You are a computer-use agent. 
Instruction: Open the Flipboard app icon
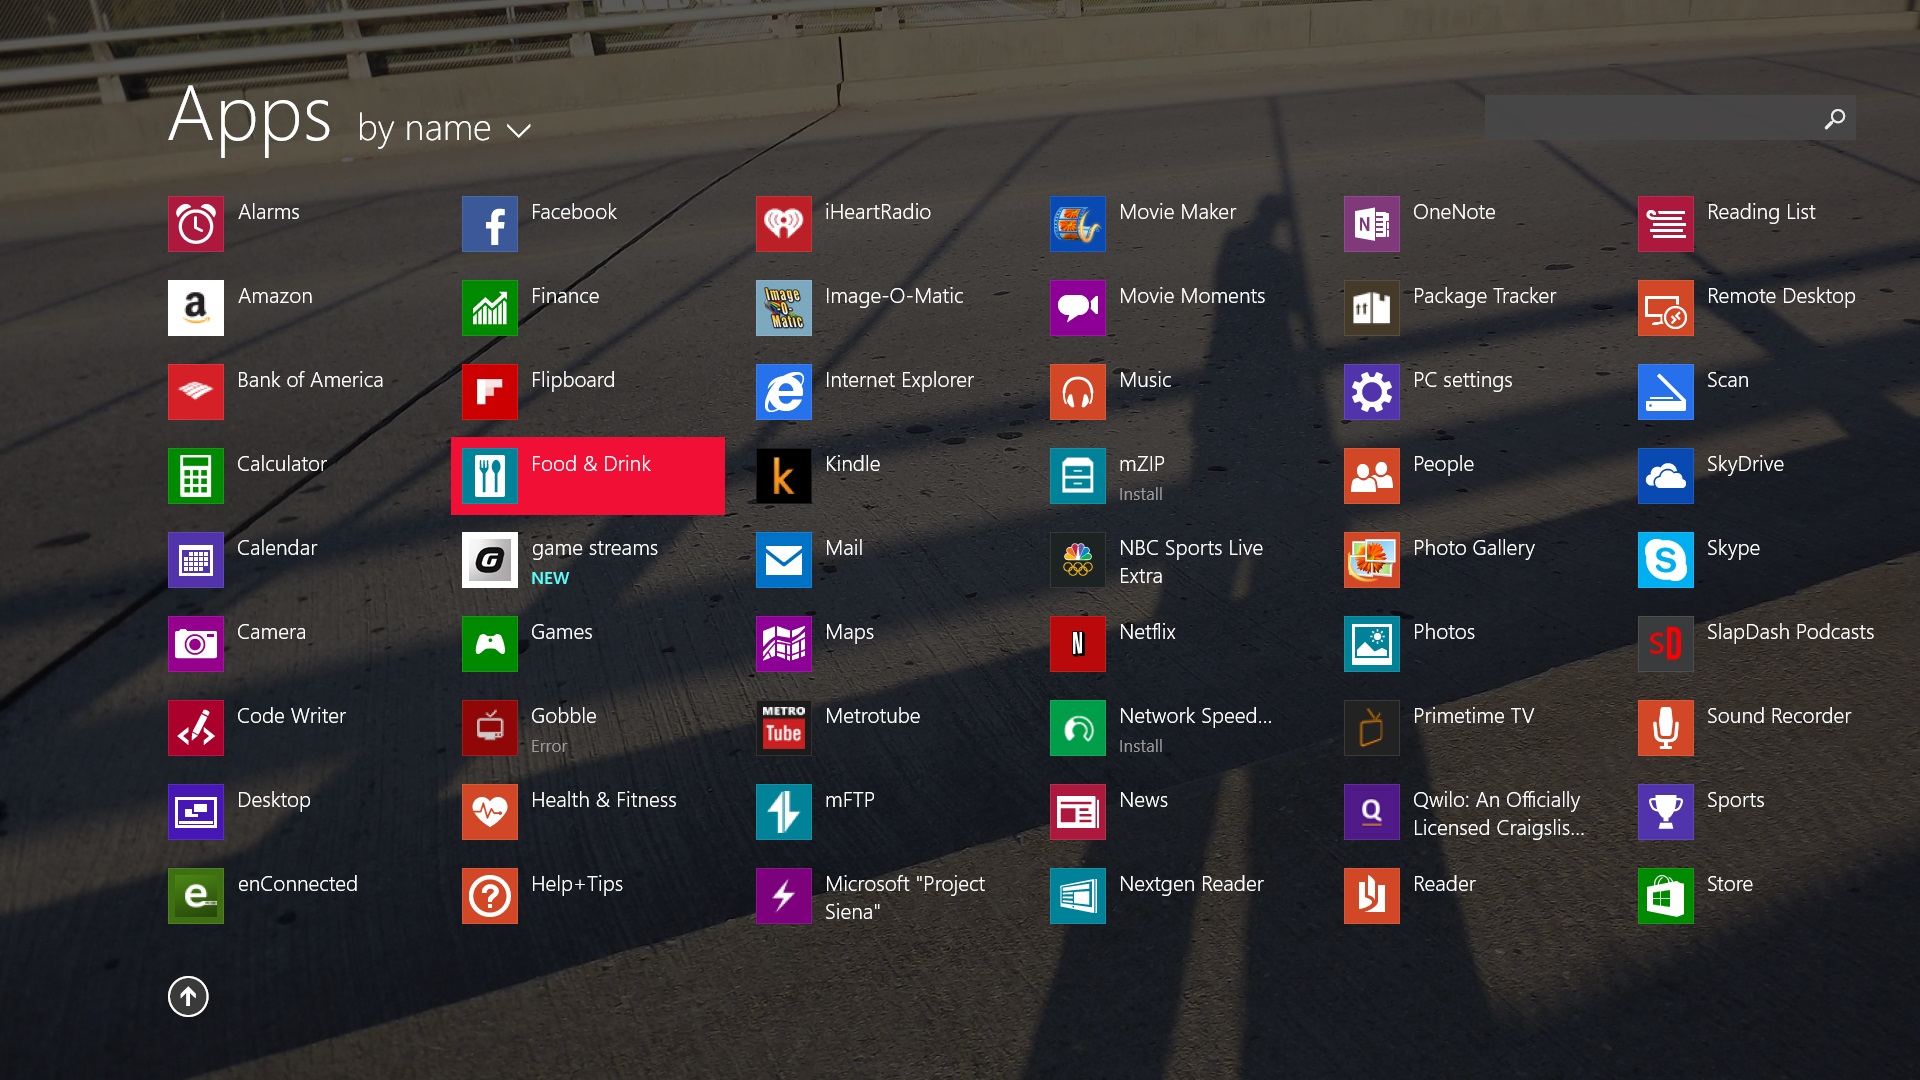pos(490,392)
